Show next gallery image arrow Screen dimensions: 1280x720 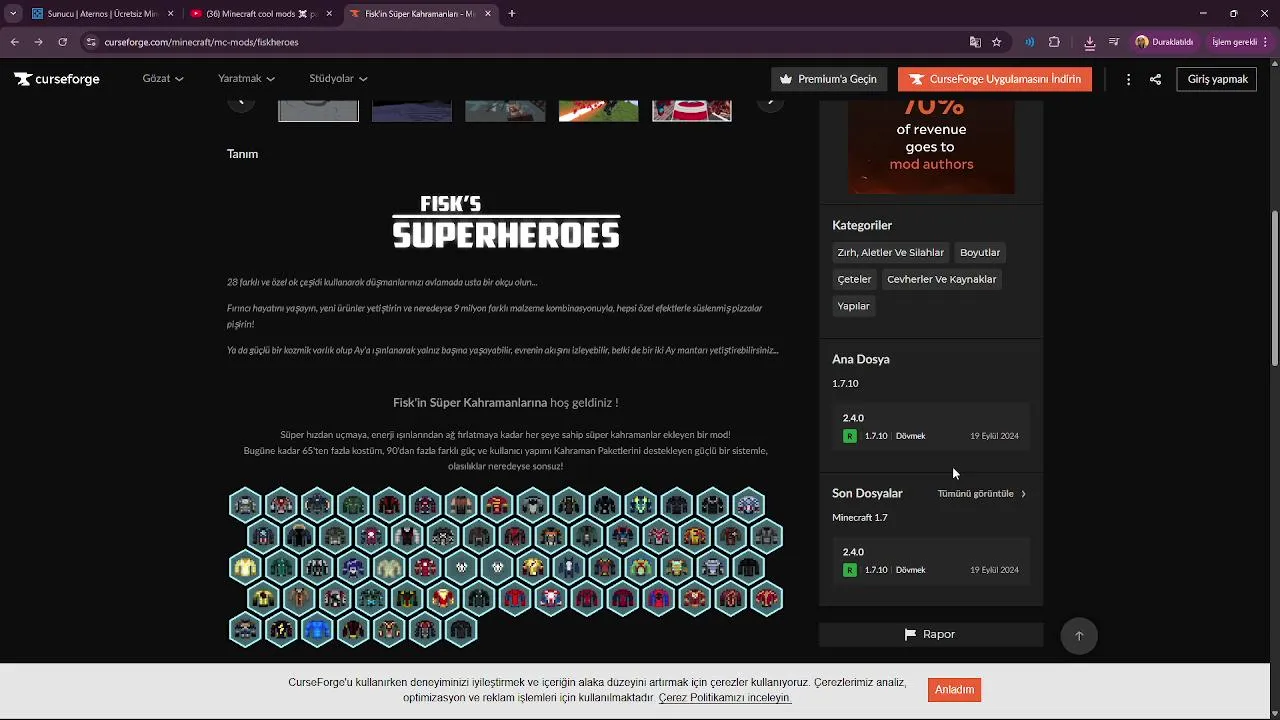770,101
